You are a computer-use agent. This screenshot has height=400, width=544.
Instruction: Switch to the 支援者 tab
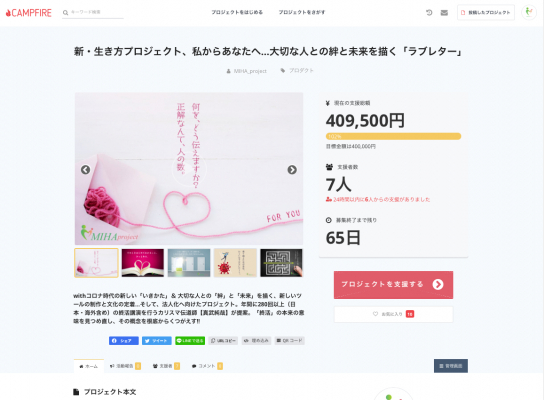(x=166, y=366)
